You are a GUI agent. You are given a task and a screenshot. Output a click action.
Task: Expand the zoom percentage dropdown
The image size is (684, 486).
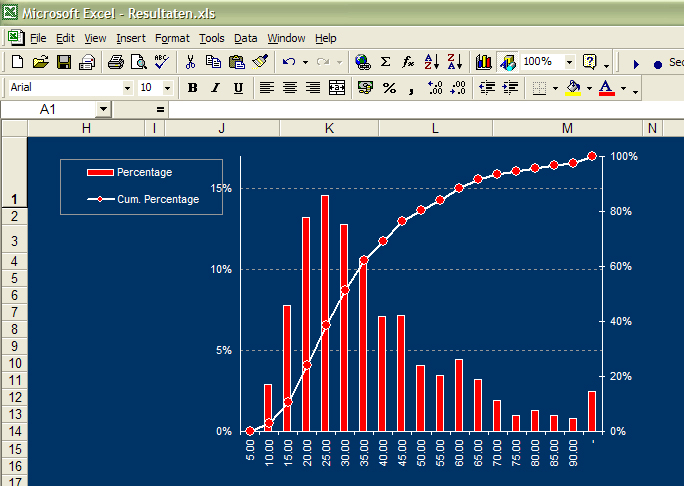[569, 62]
